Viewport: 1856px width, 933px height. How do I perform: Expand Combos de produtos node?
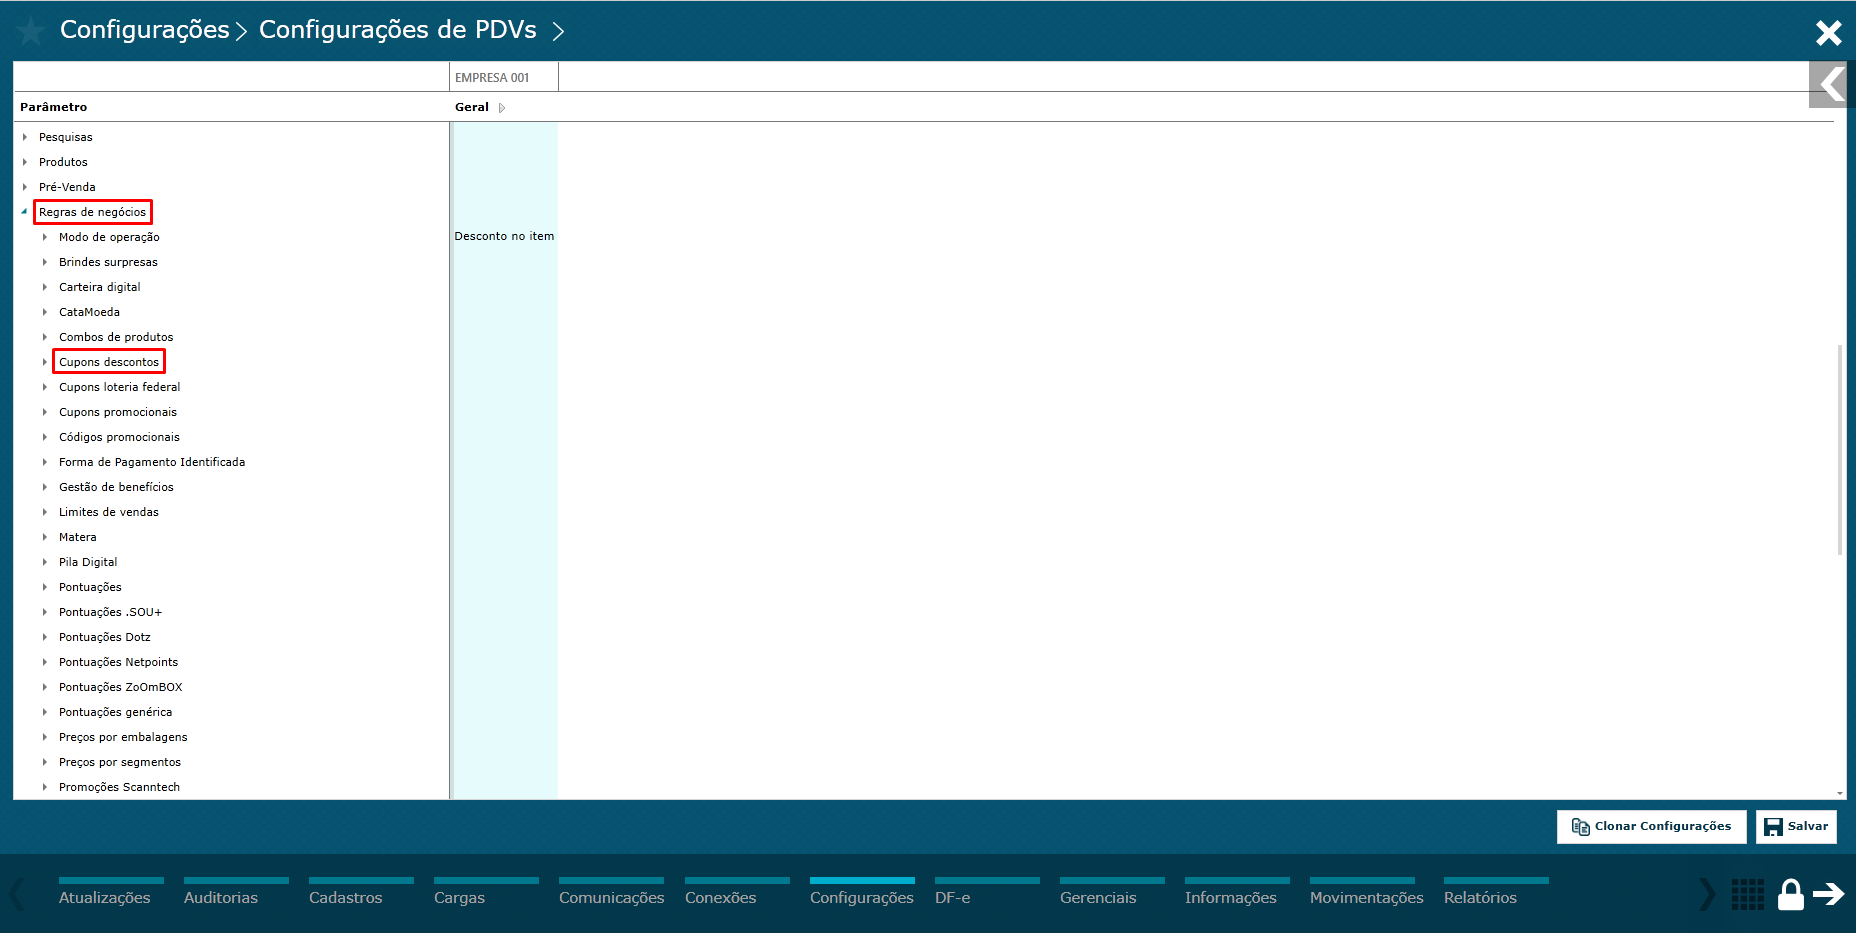point(45,337)
